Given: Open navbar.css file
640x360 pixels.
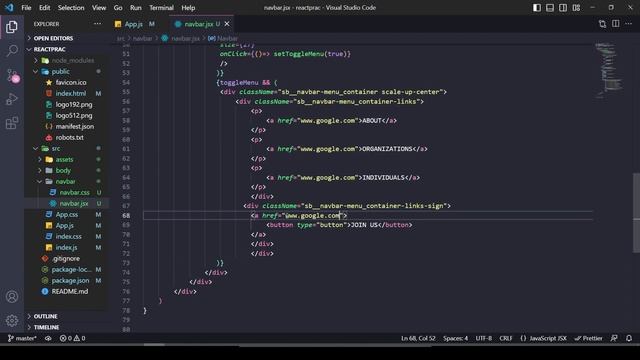Looking at the screenshot, I should click(x=74, y=193).
